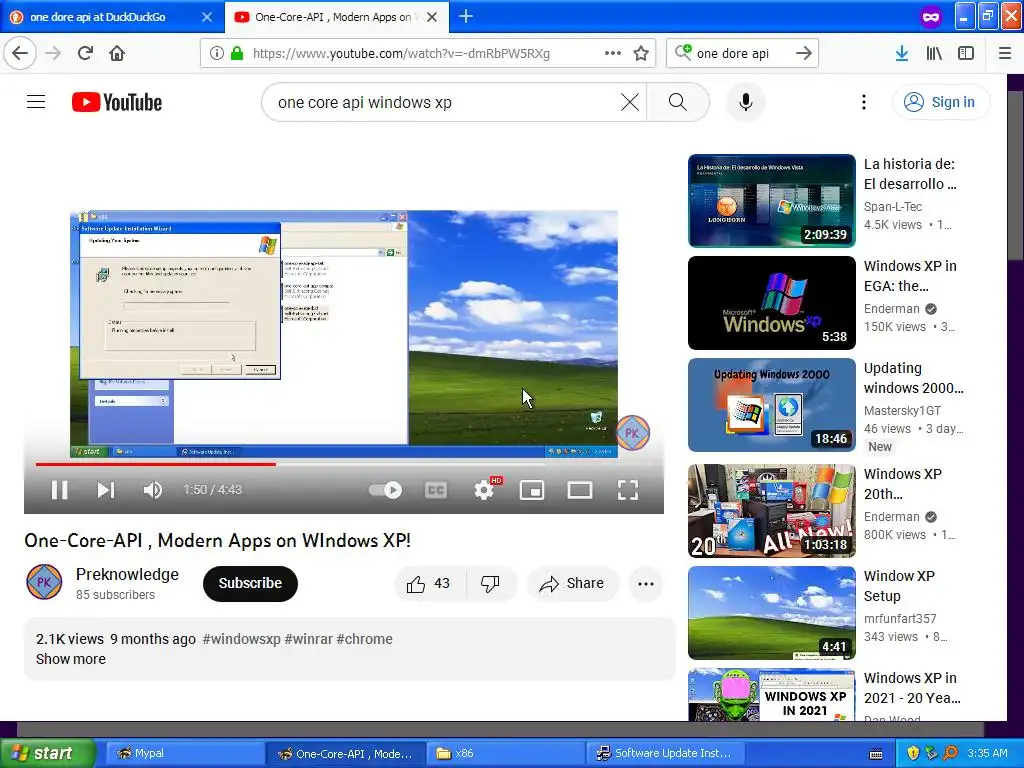Sign in to YouTube
1024x768 pixels.
coord(940,102)
